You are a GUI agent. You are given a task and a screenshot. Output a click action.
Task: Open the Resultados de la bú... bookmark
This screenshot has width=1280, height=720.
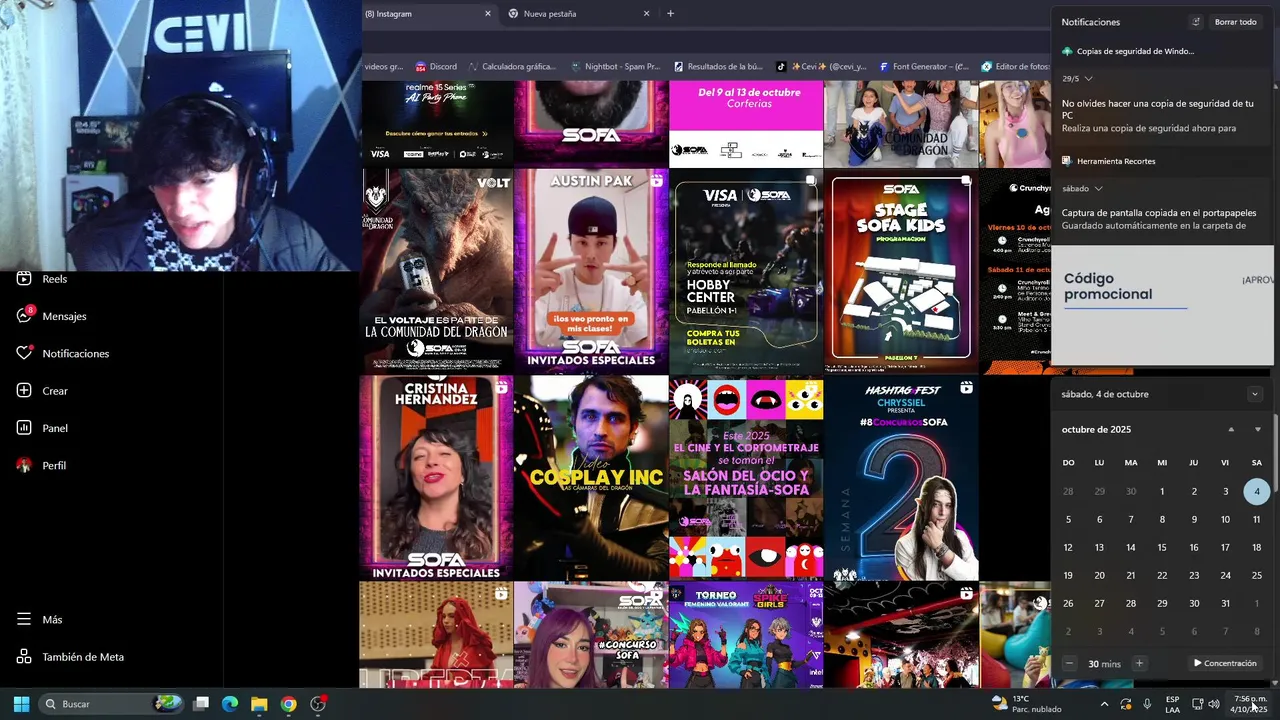point(718,67)
